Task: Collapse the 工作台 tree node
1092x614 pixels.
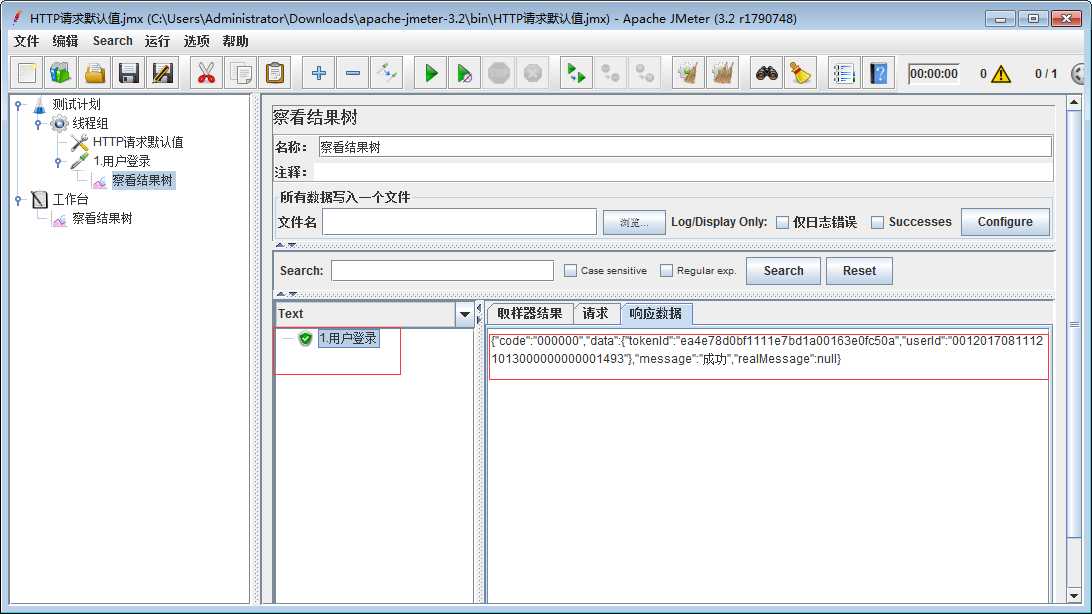Action: [x=19, y=200]
